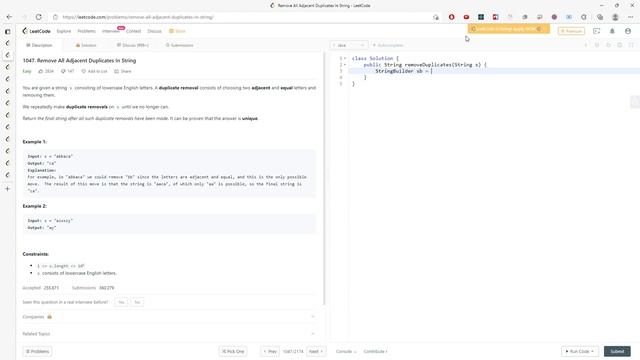640x360 pixels.
Task: Answer No to seen in interview
Action: (137, 302)
